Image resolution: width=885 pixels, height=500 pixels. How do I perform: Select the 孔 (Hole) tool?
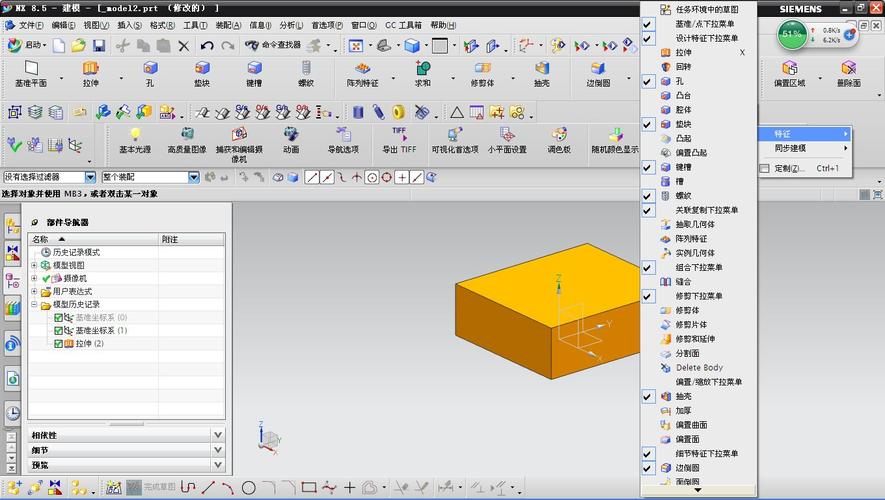pos(149,69)
